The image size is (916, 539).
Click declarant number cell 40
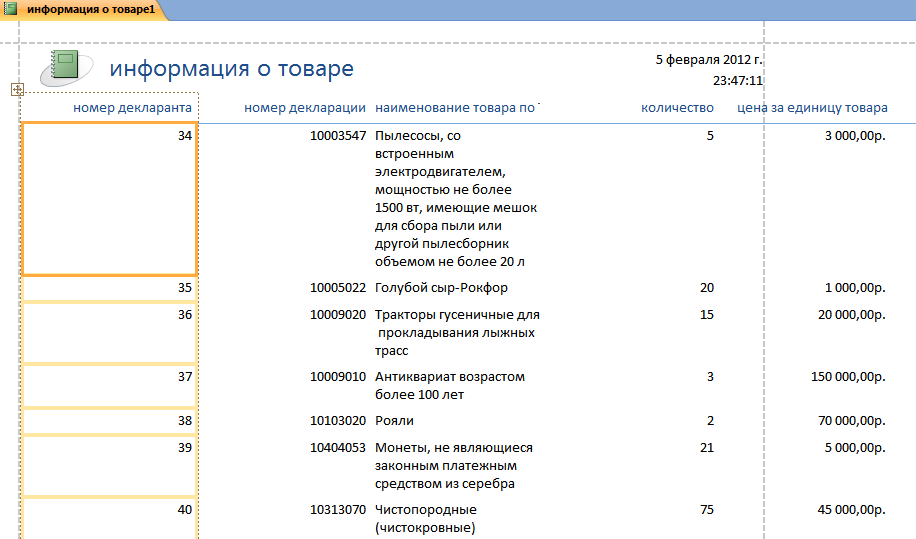pyautogui.click(x=109, y=519)
